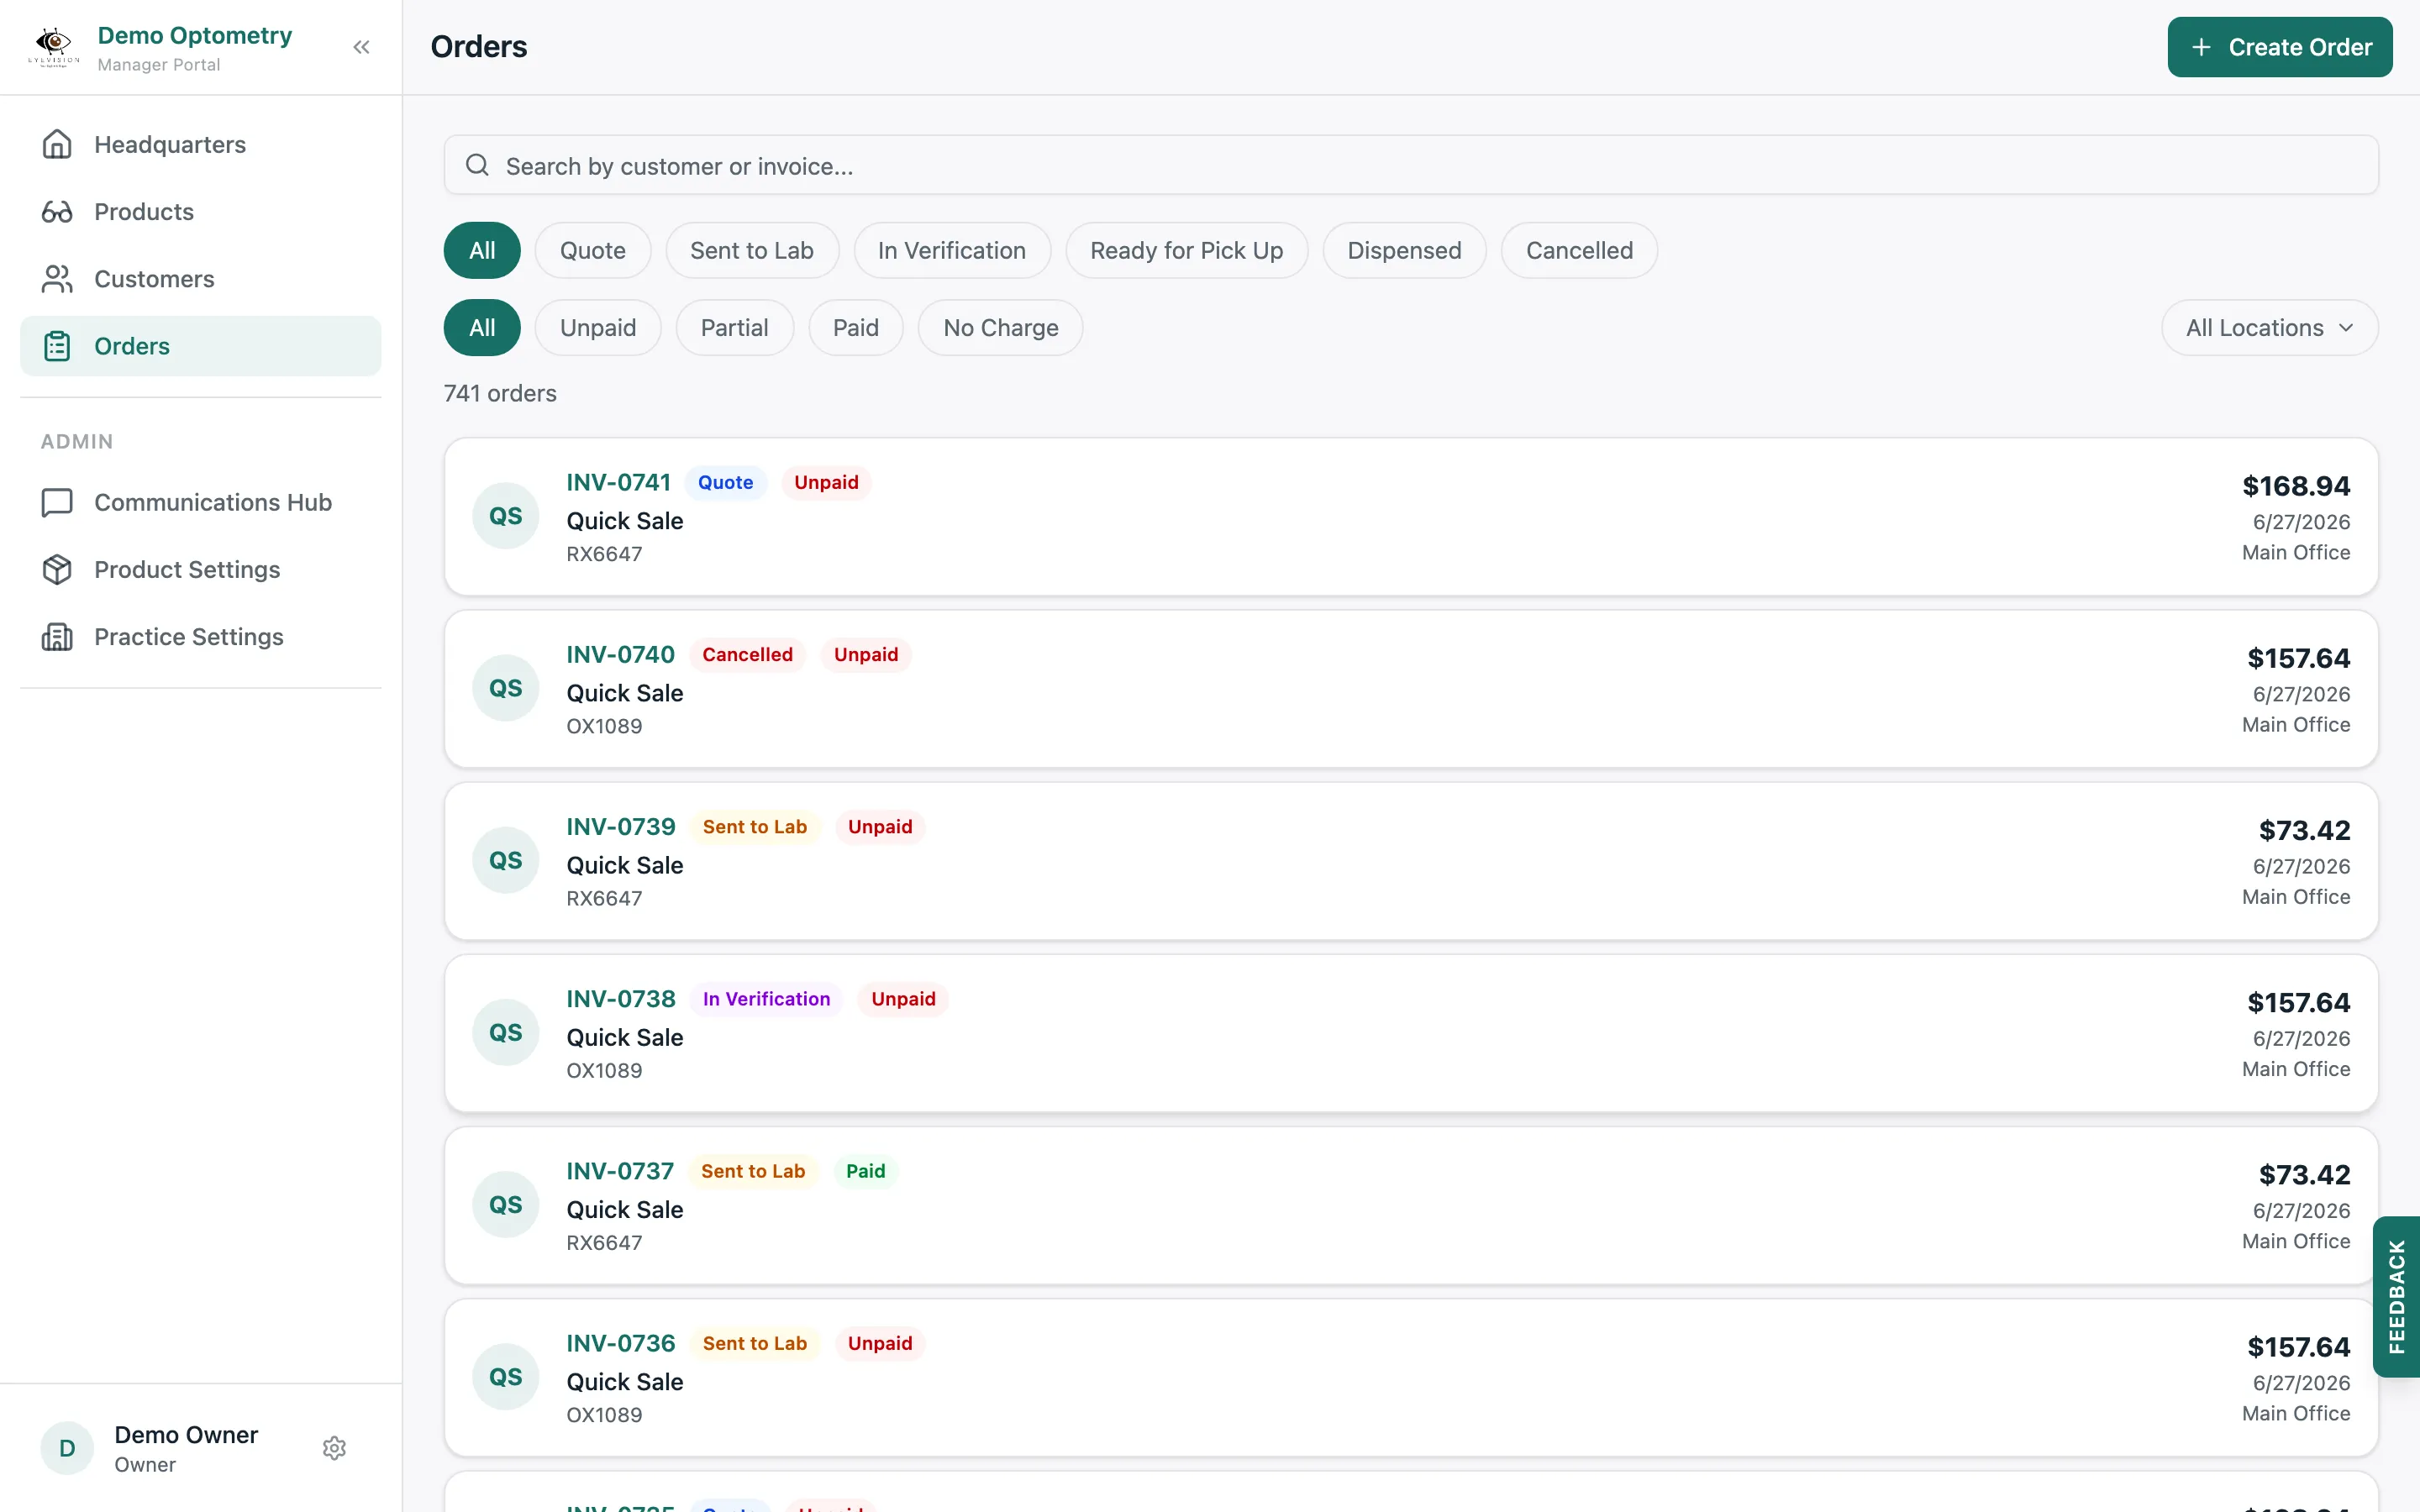Click the Sent to Lab badge on INV-0736

[x=755, y=1342]
